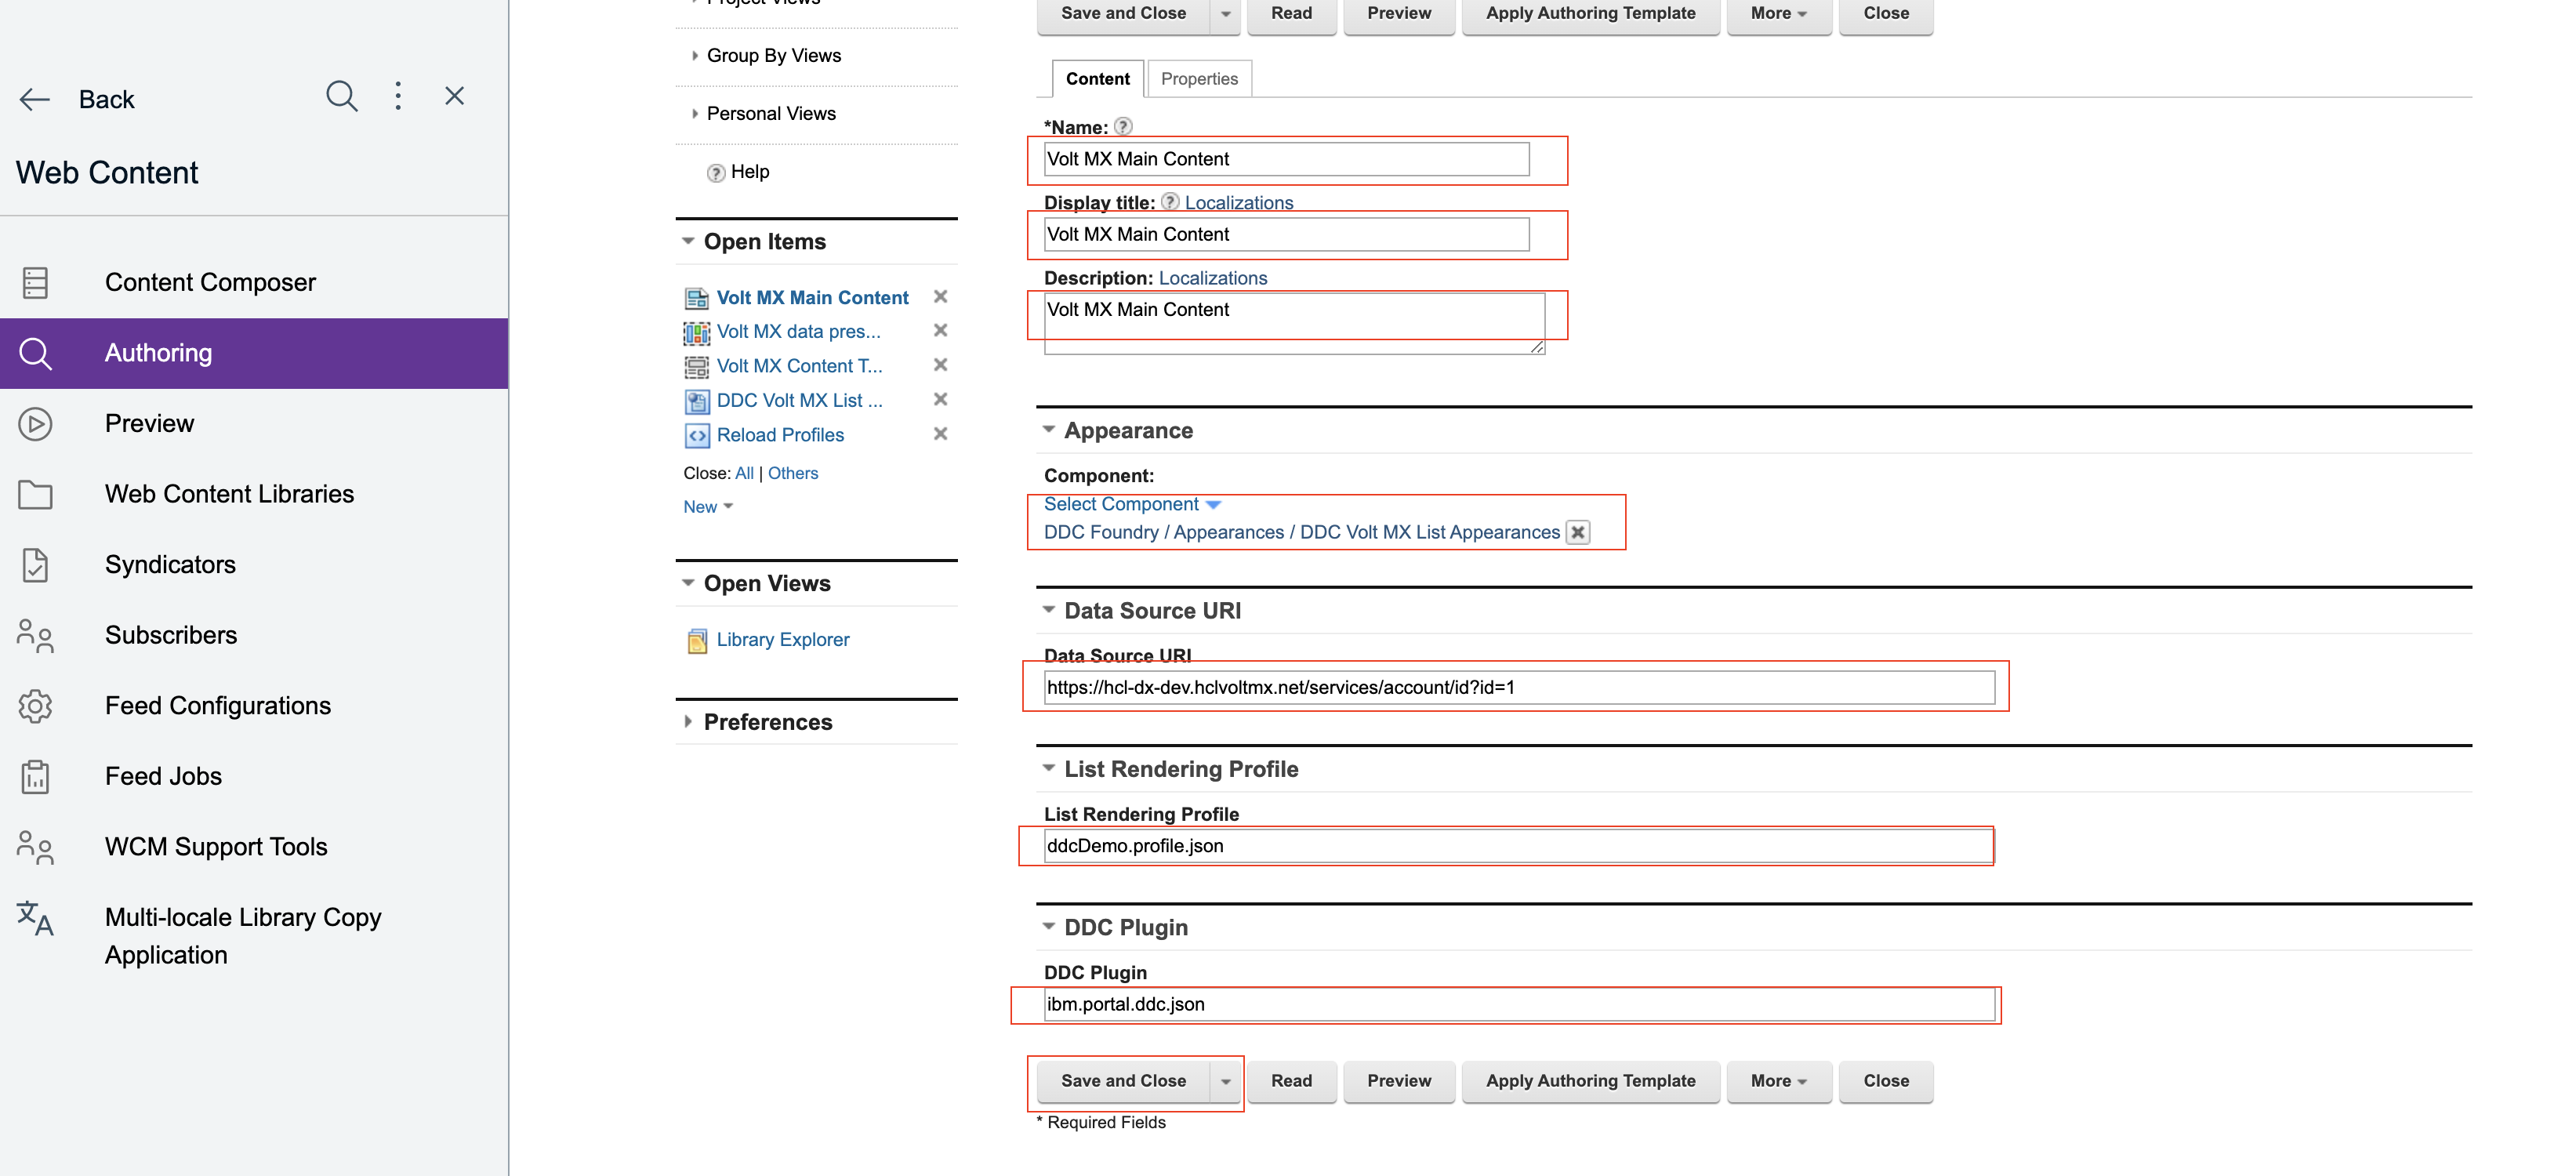Viewport: 2576px width, 1176px height.
Task: Open Library Explorer view
Action: 782,640
